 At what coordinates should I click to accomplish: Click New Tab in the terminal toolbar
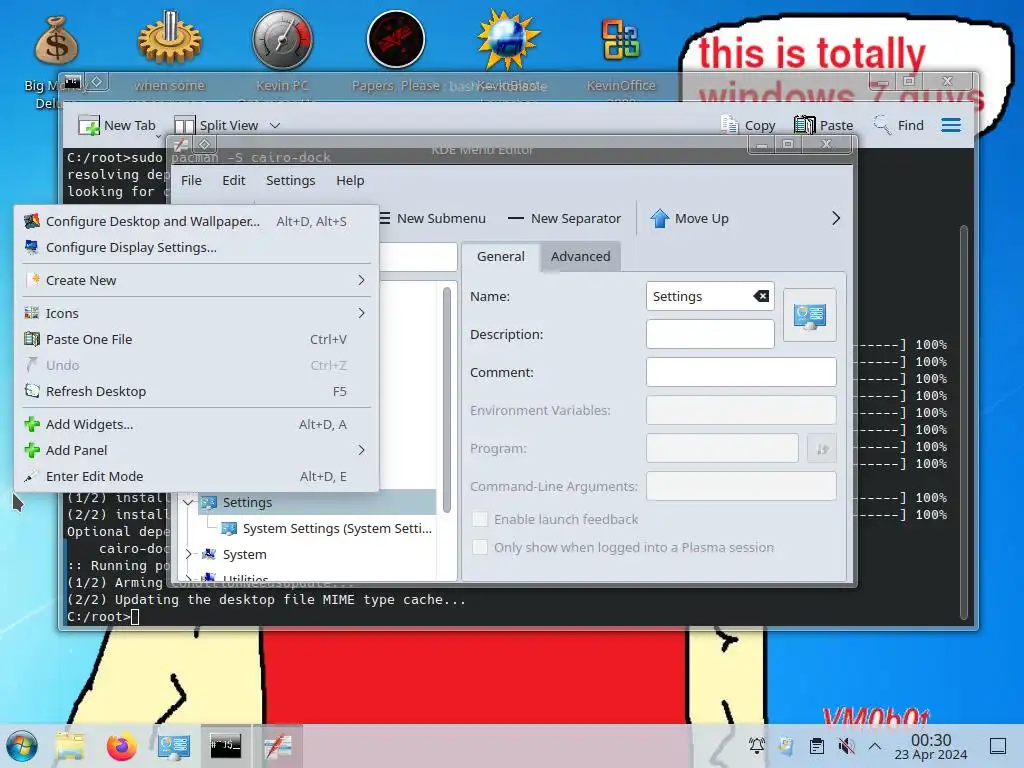pyautogui.click(x=118, y=125)
